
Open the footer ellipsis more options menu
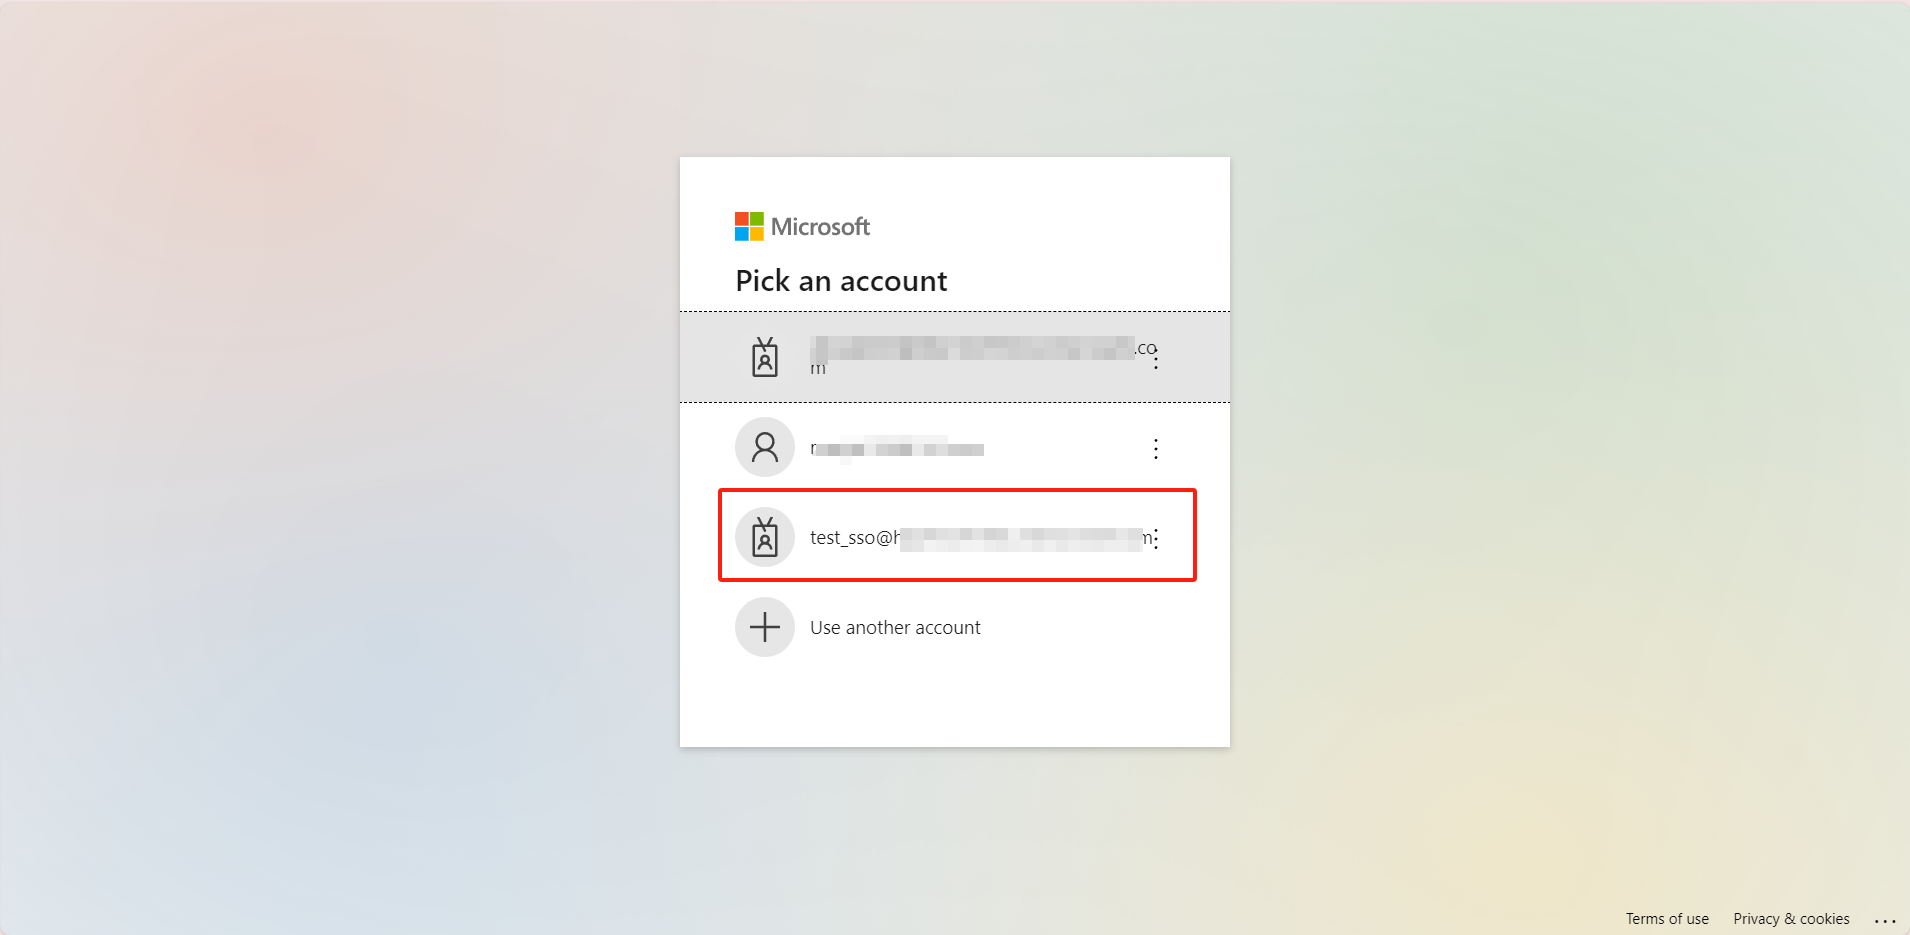[x=1885, y=920]
